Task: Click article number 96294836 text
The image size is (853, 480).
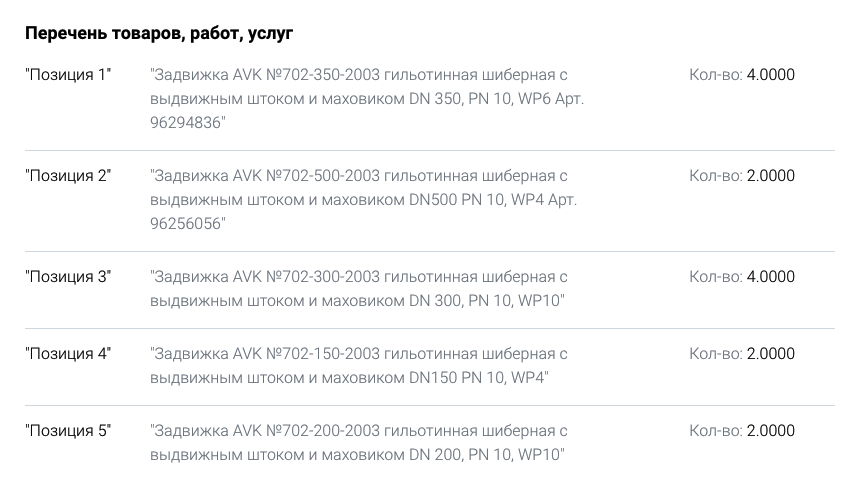Action: [186, 122]
